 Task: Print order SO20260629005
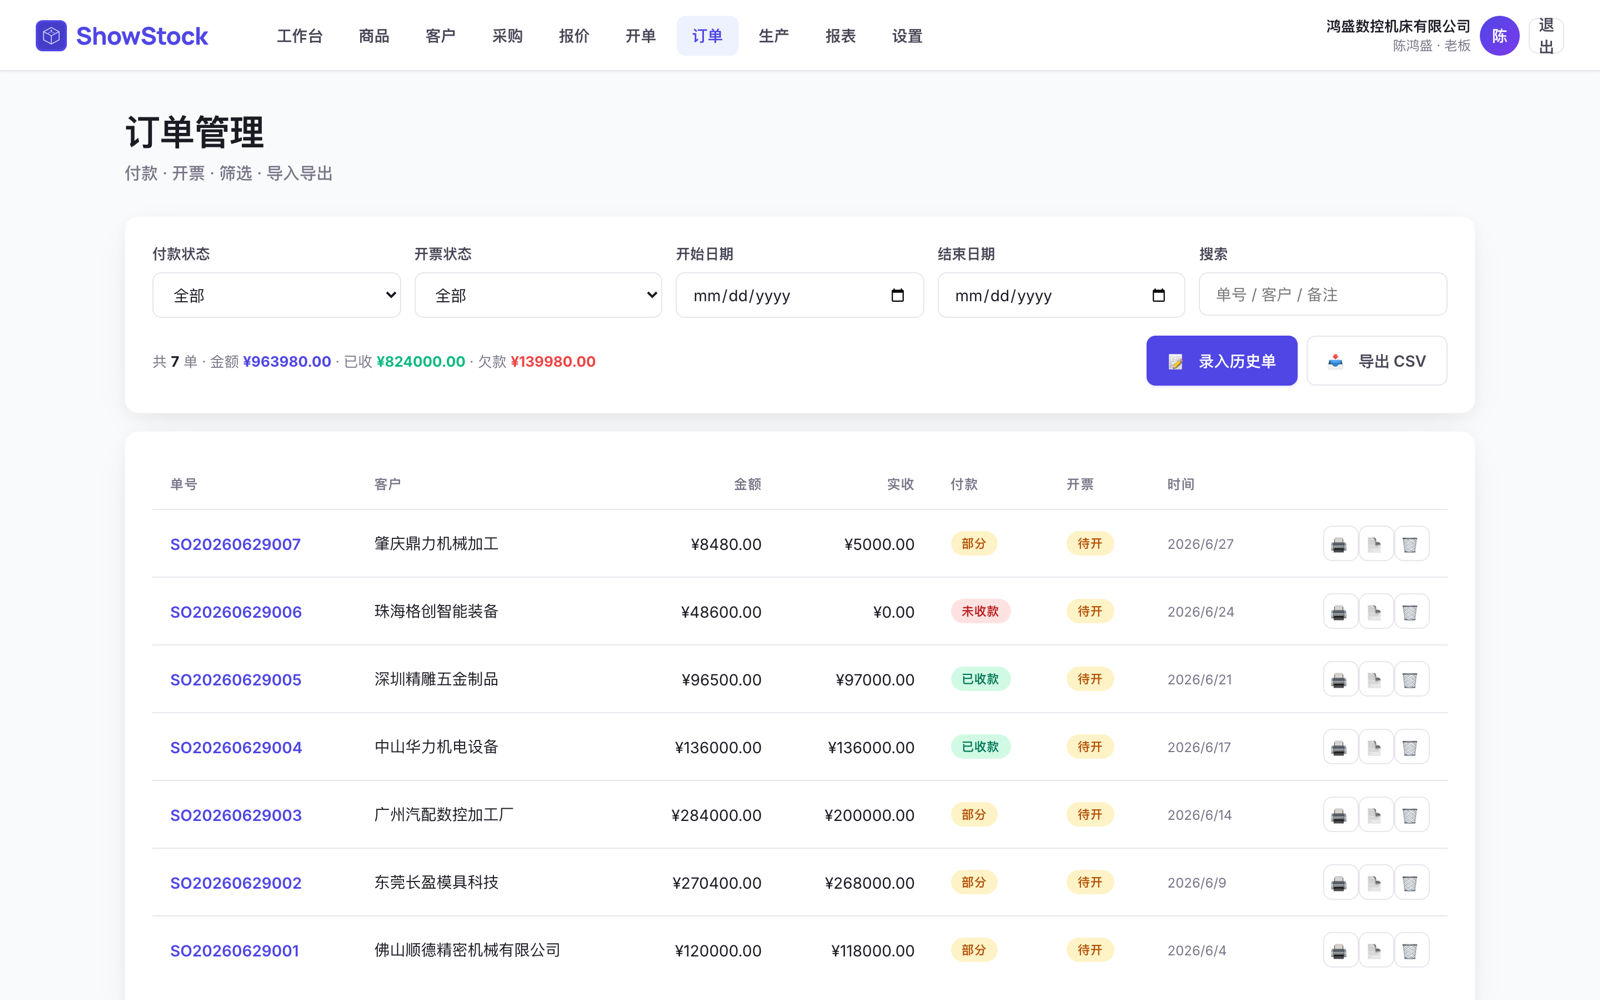(1339, 680)
